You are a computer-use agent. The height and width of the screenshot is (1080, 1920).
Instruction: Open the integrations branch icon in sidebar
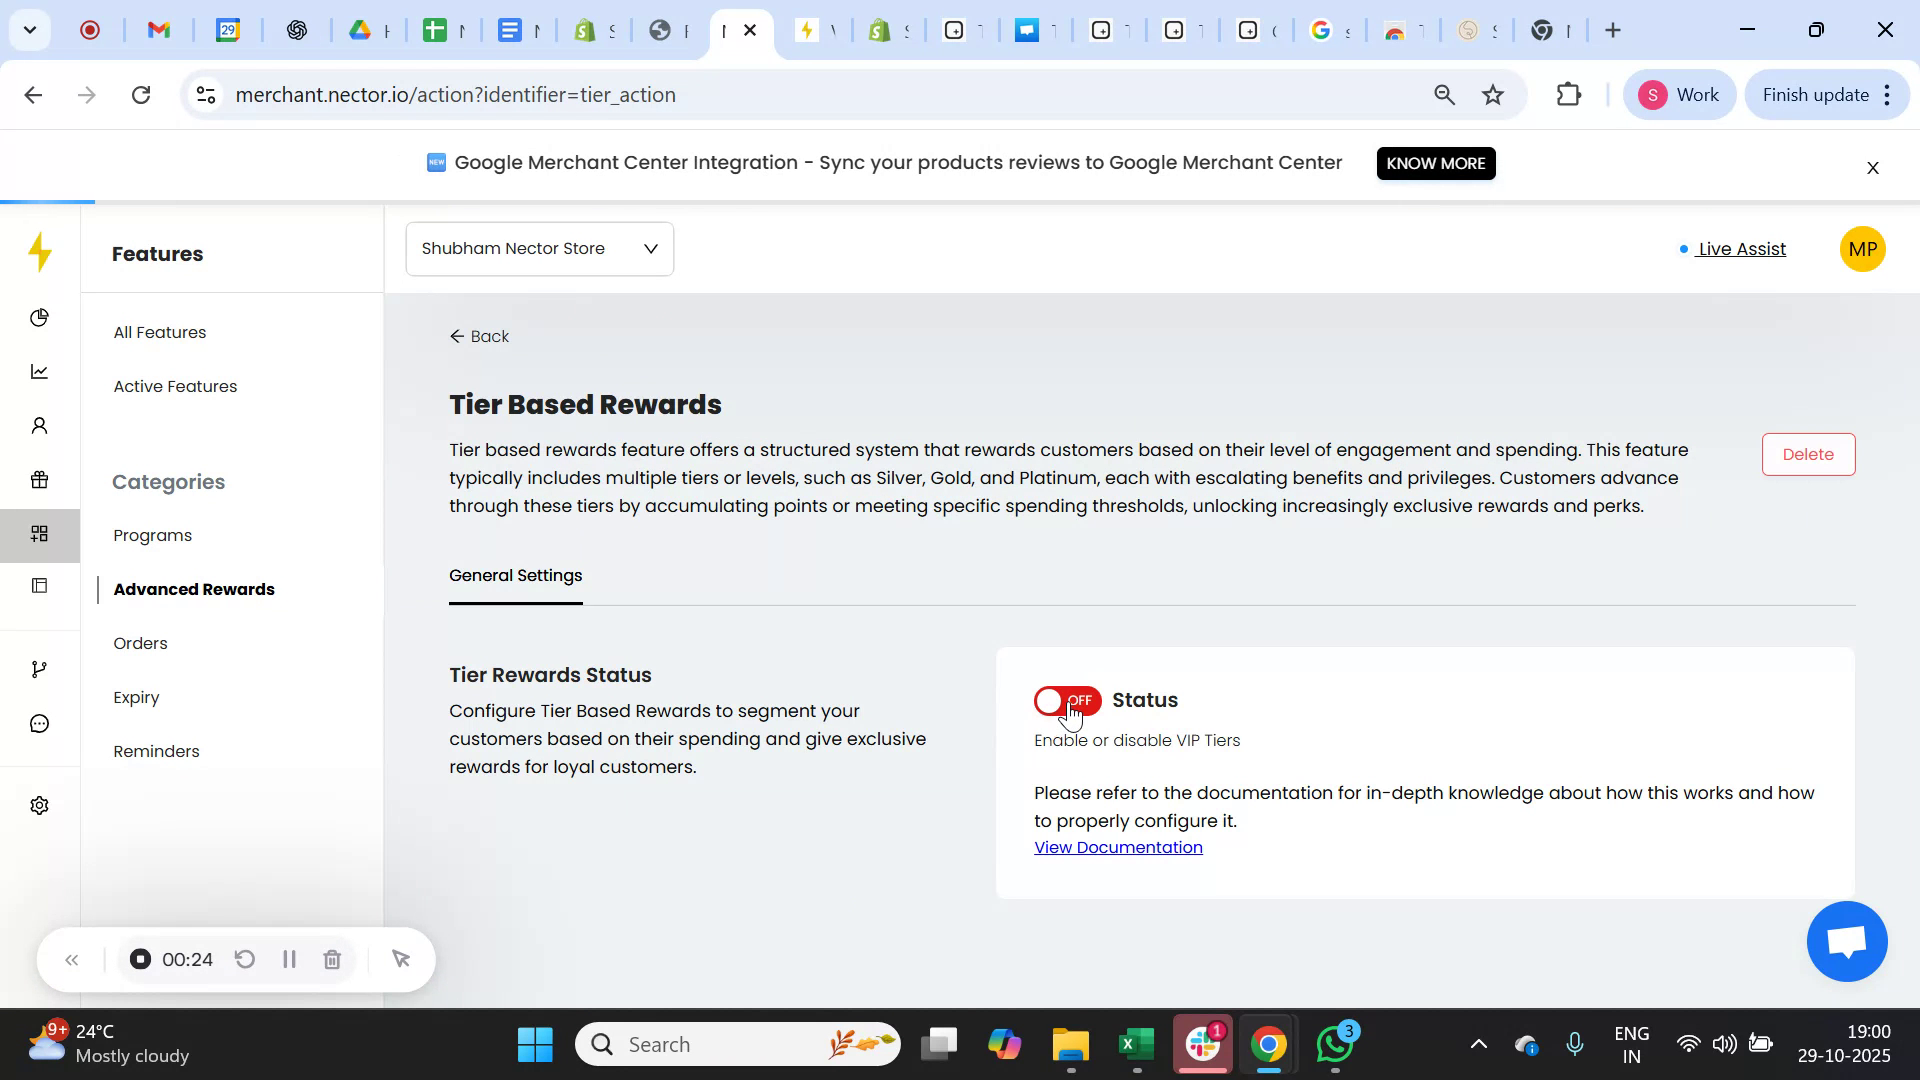pos(39,668)
